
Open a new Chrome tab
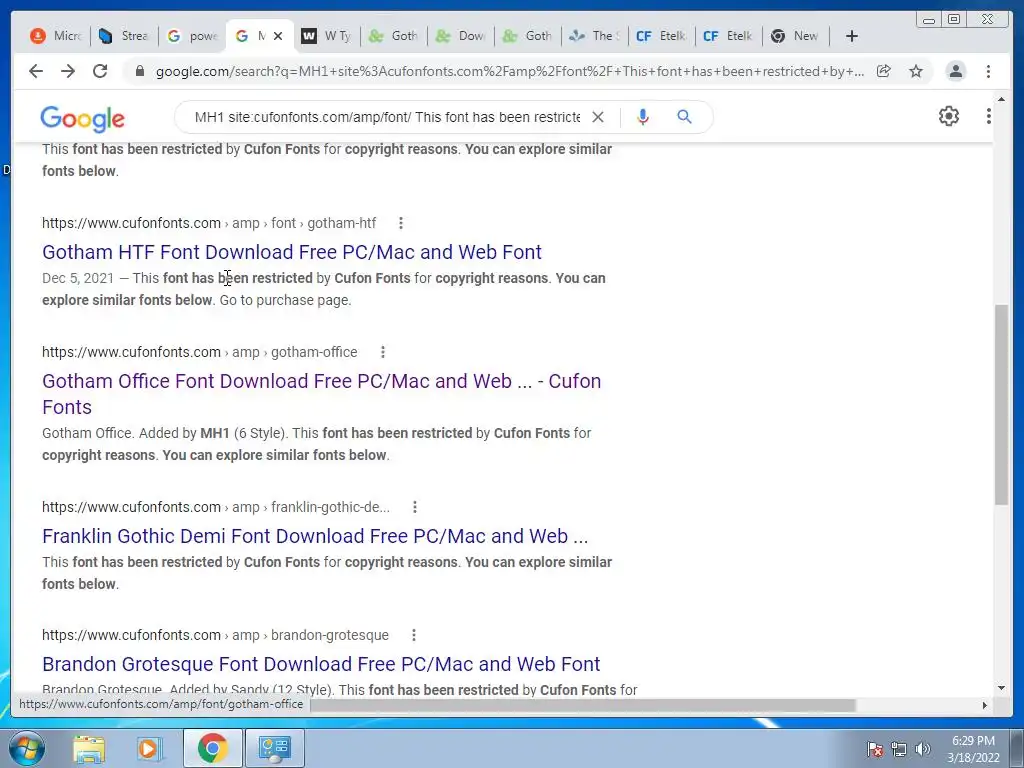point(852,36)
